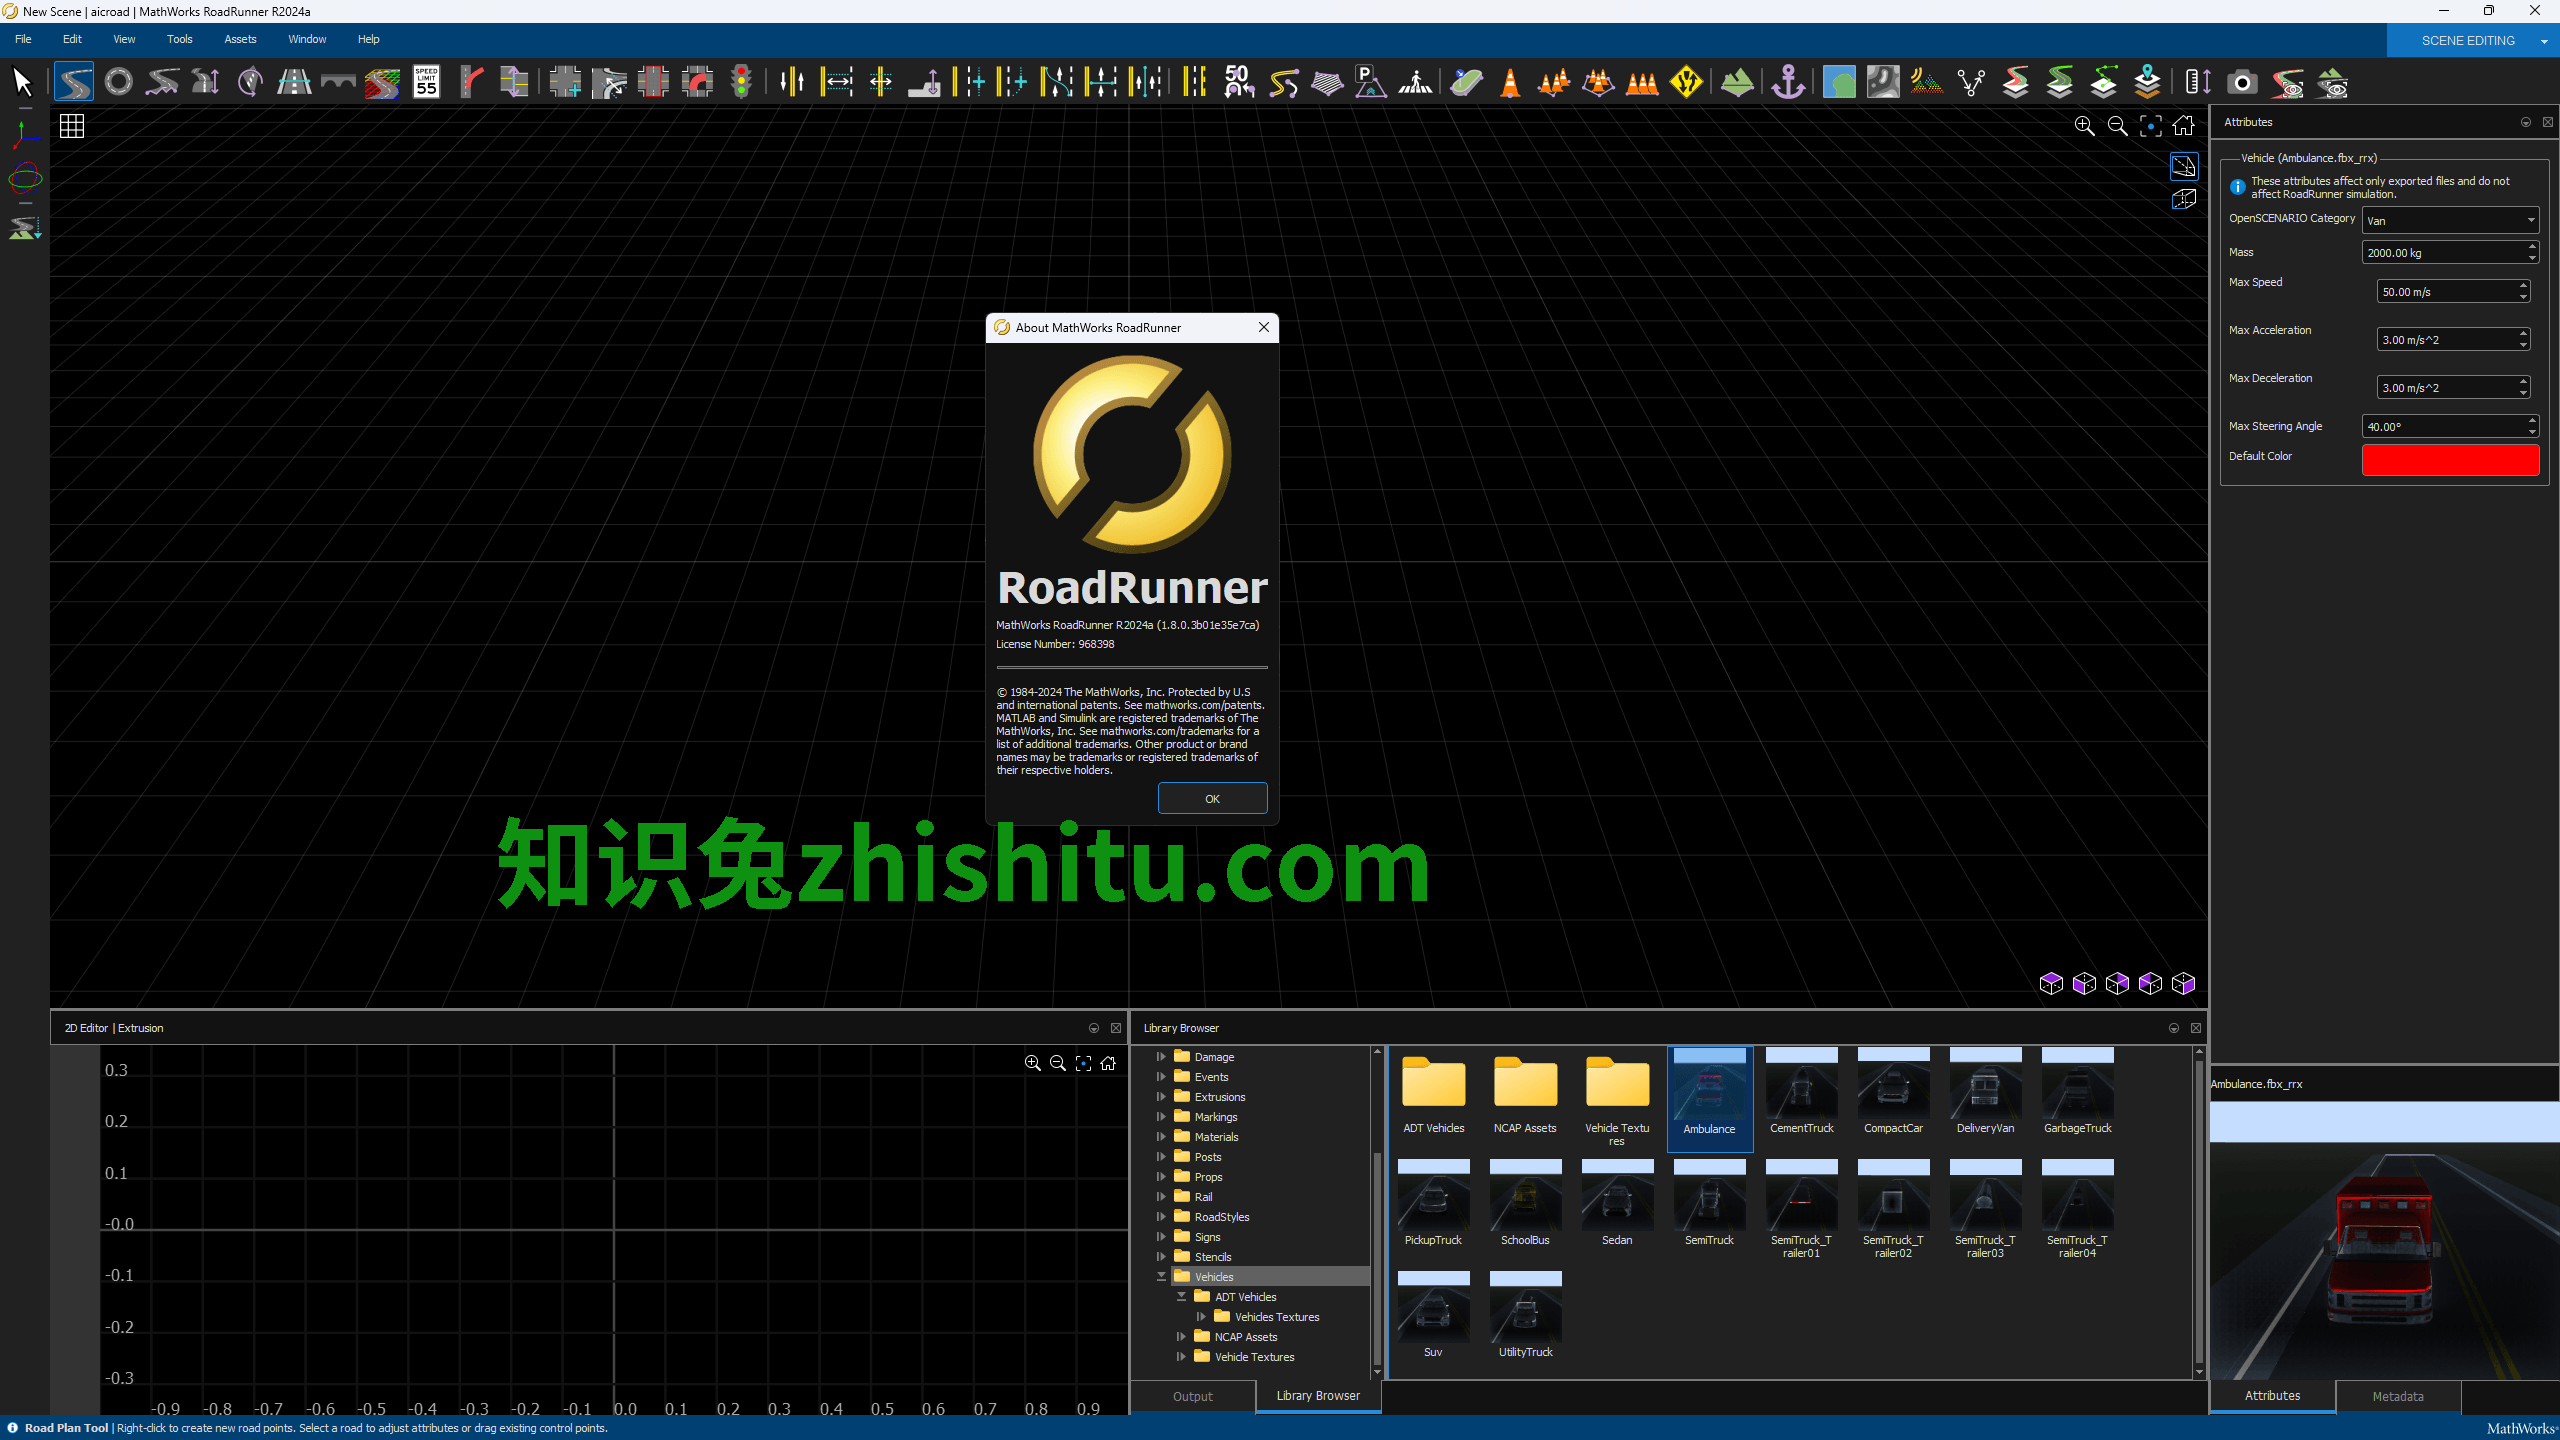Viewport: 2560px width, 1440px height.
Task: Expand the Vehicle Textures subfolder
Action: (1181, 1357)
